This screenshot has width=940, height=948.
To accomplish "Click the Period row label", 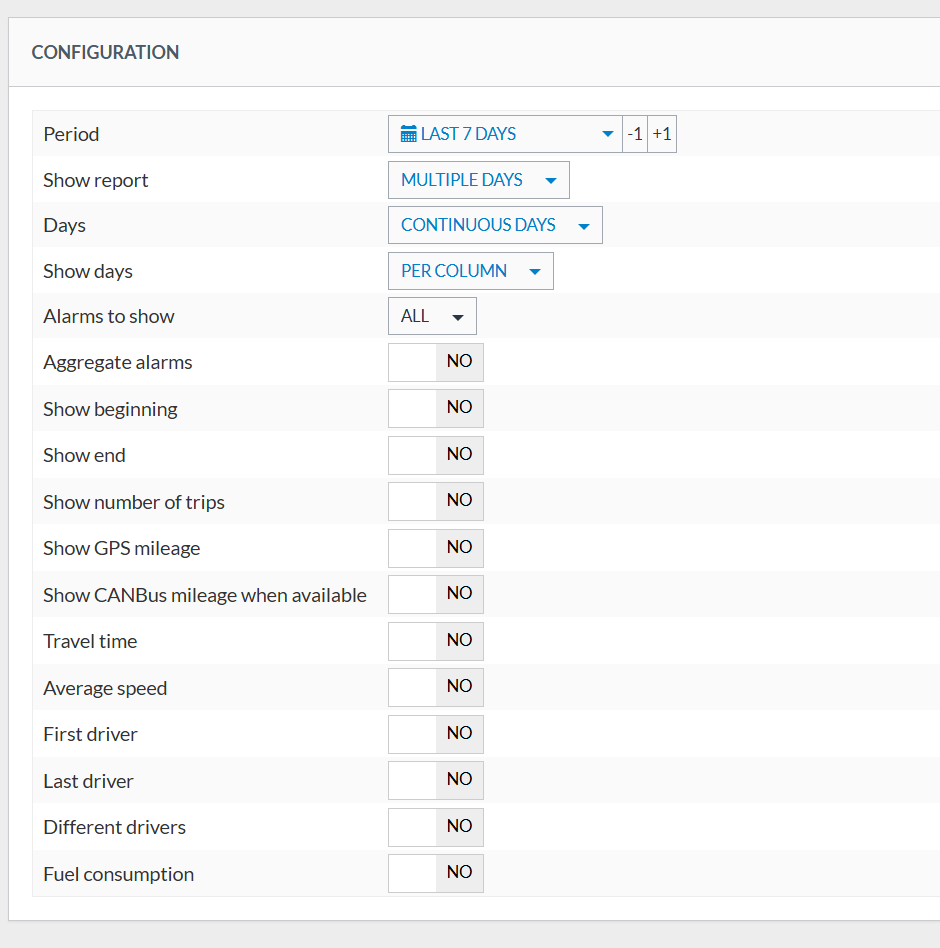I will tap(71, 134).
